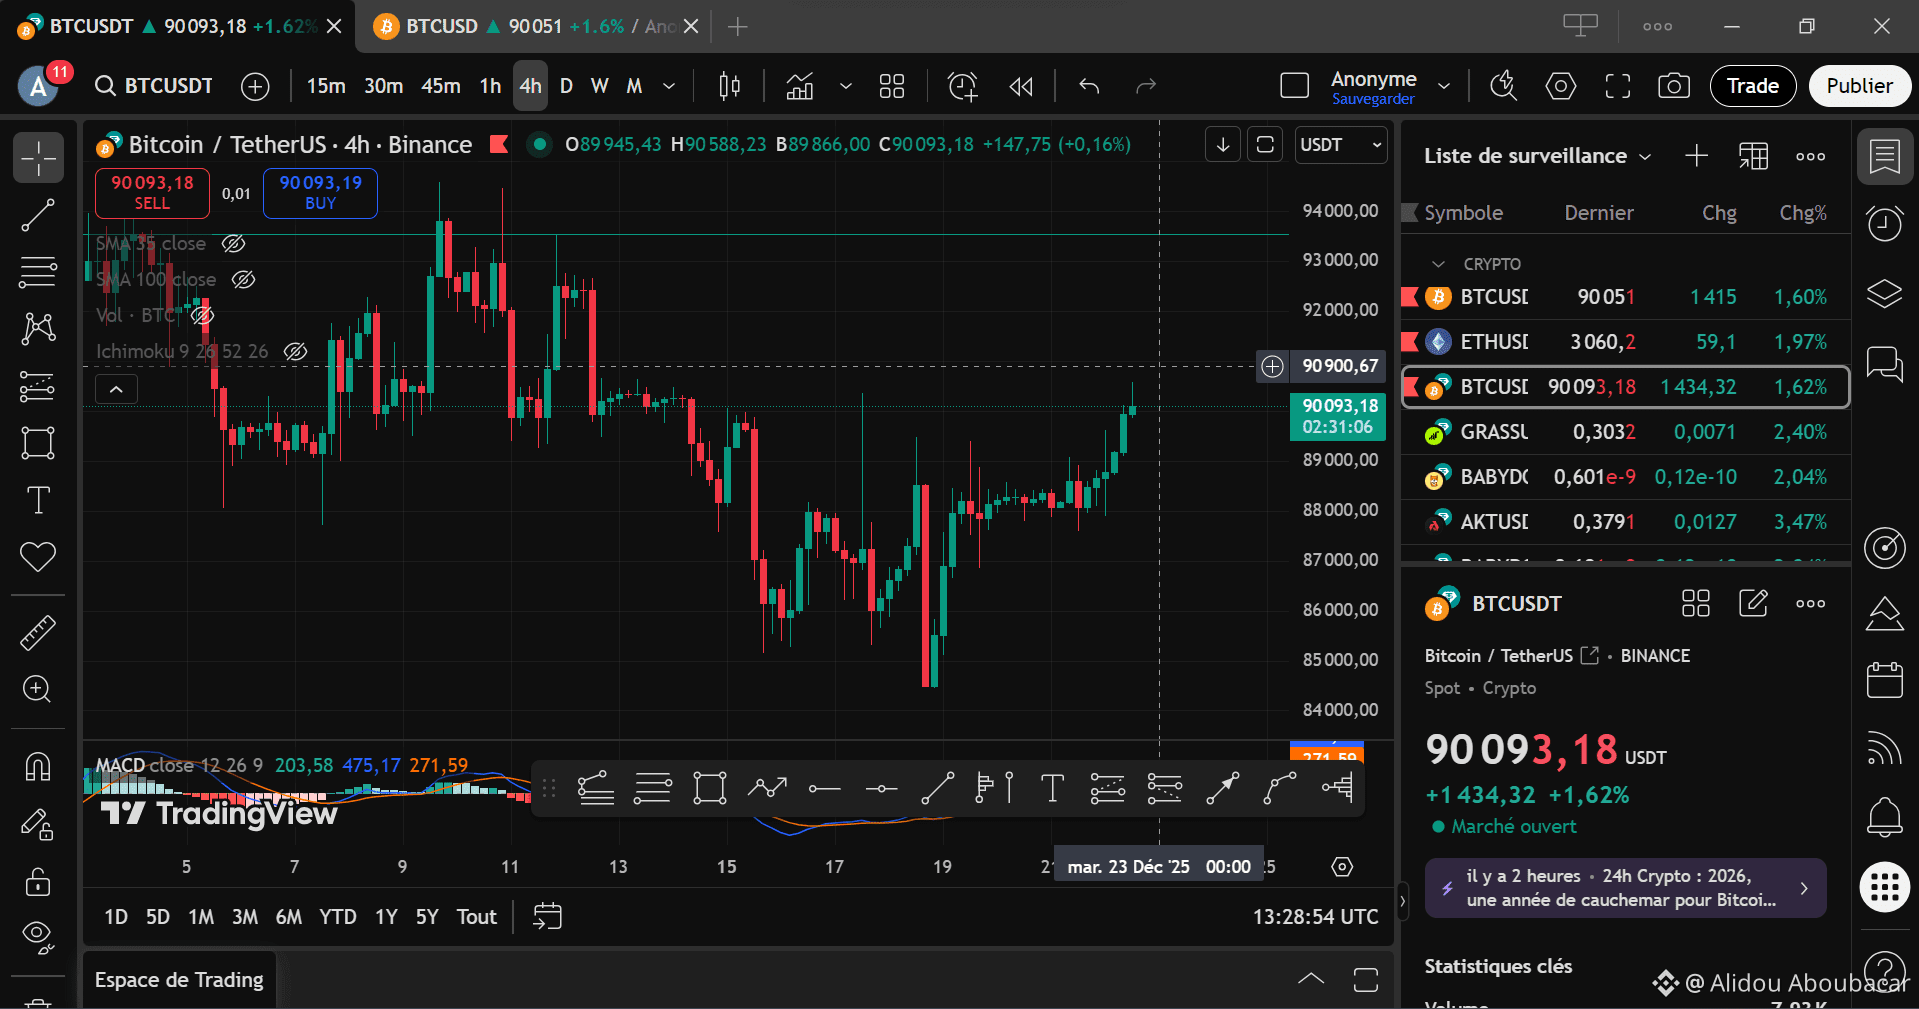Viewport: 1919px width, 1009px height.
Task: Open the Alerts clock icon
Action: [x=1884, y=223]
